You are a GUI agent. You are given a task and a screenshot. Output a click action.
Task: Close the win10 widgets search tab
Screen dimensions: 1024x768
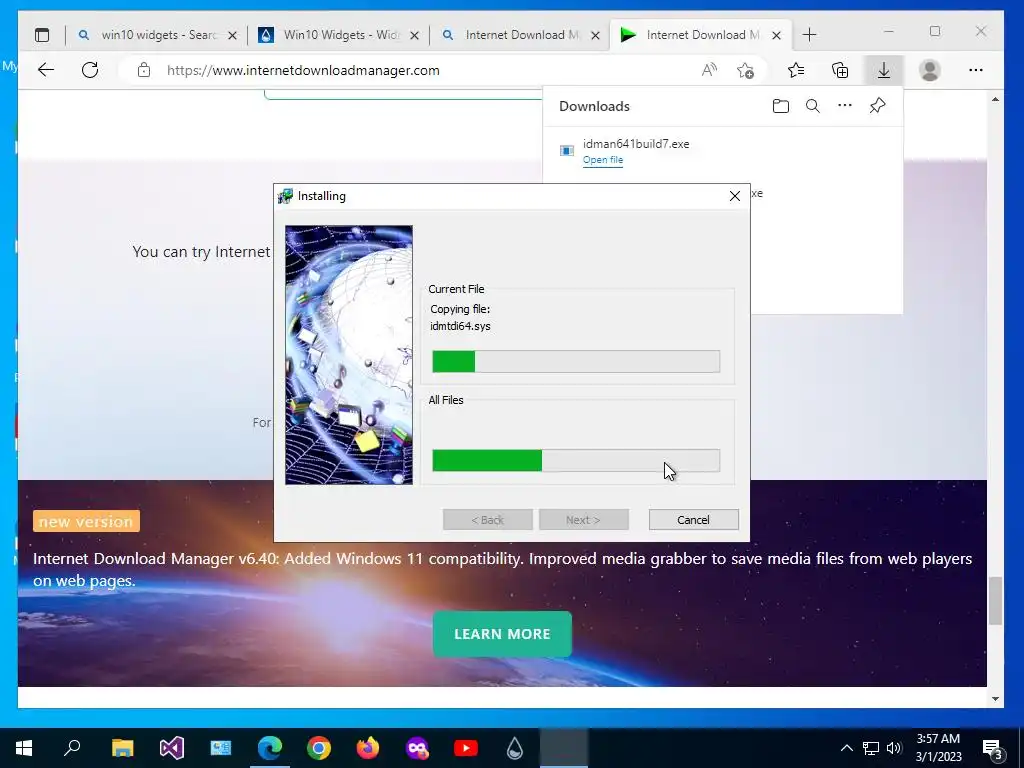232,35
